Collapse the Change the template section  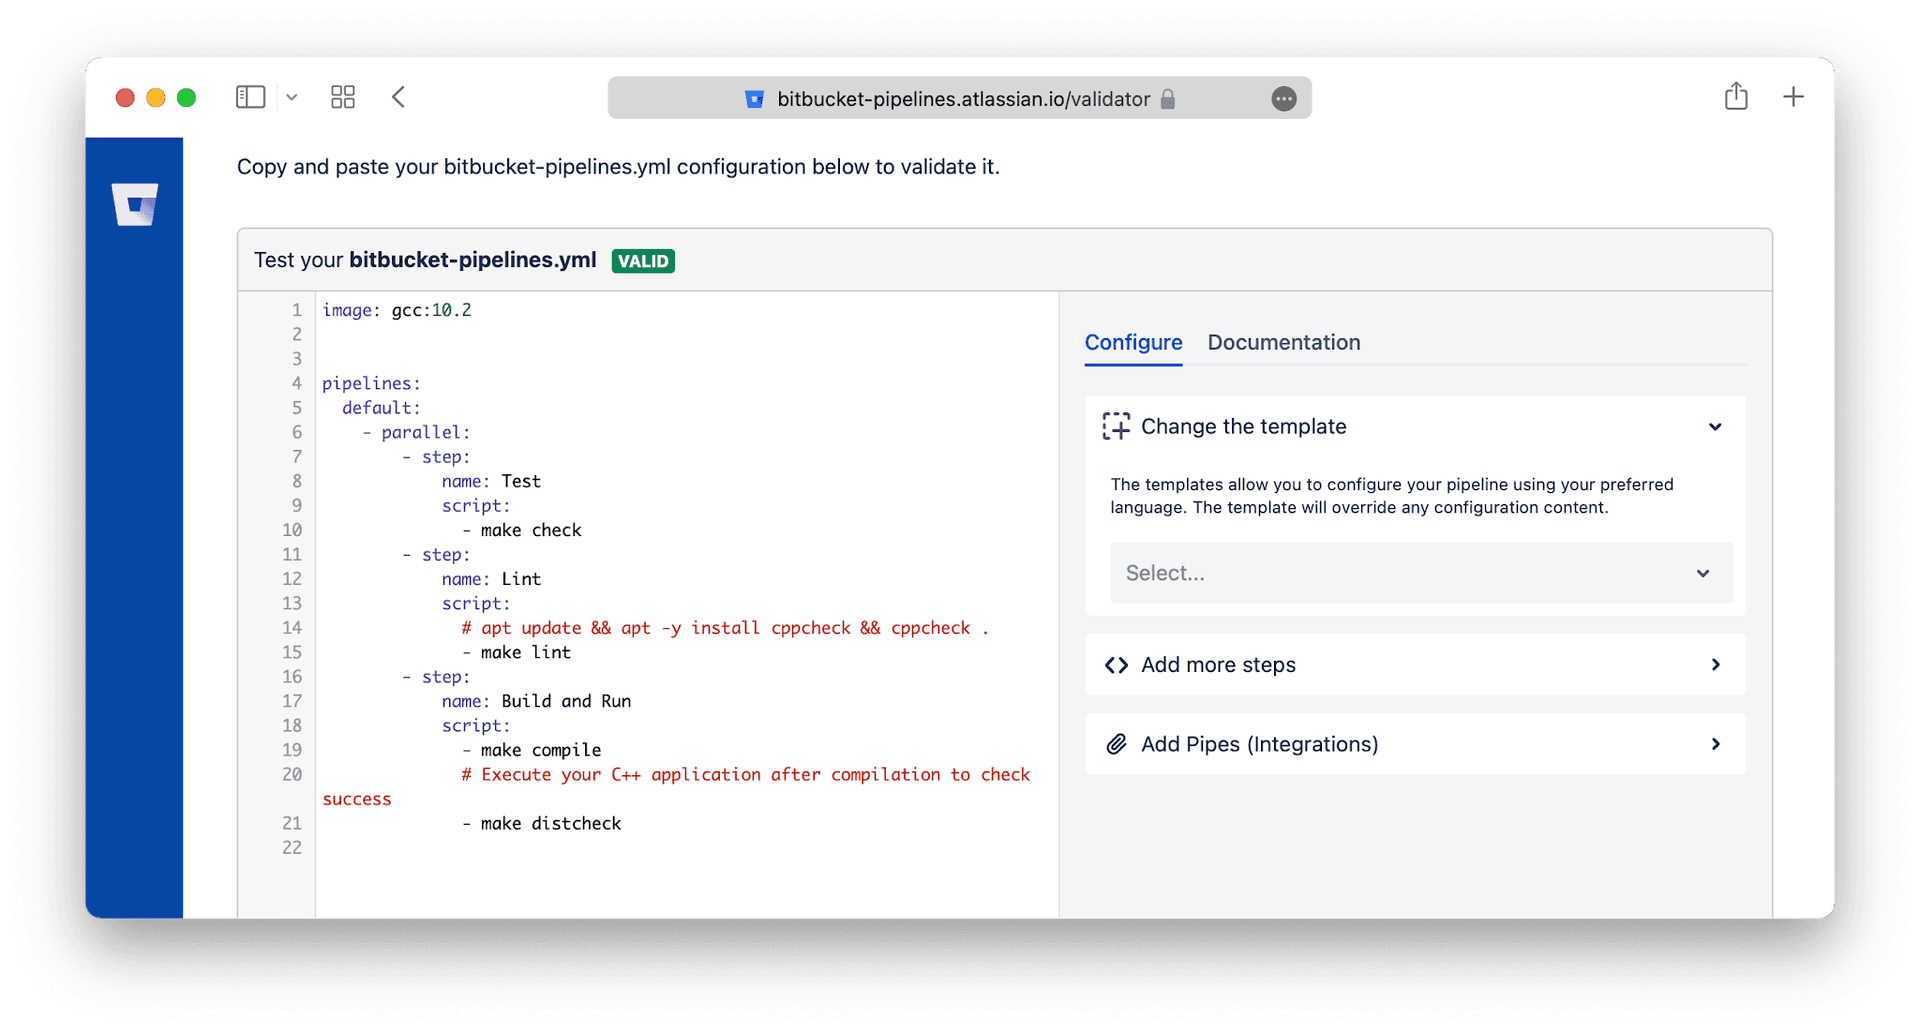click(x=1715, y=427)
